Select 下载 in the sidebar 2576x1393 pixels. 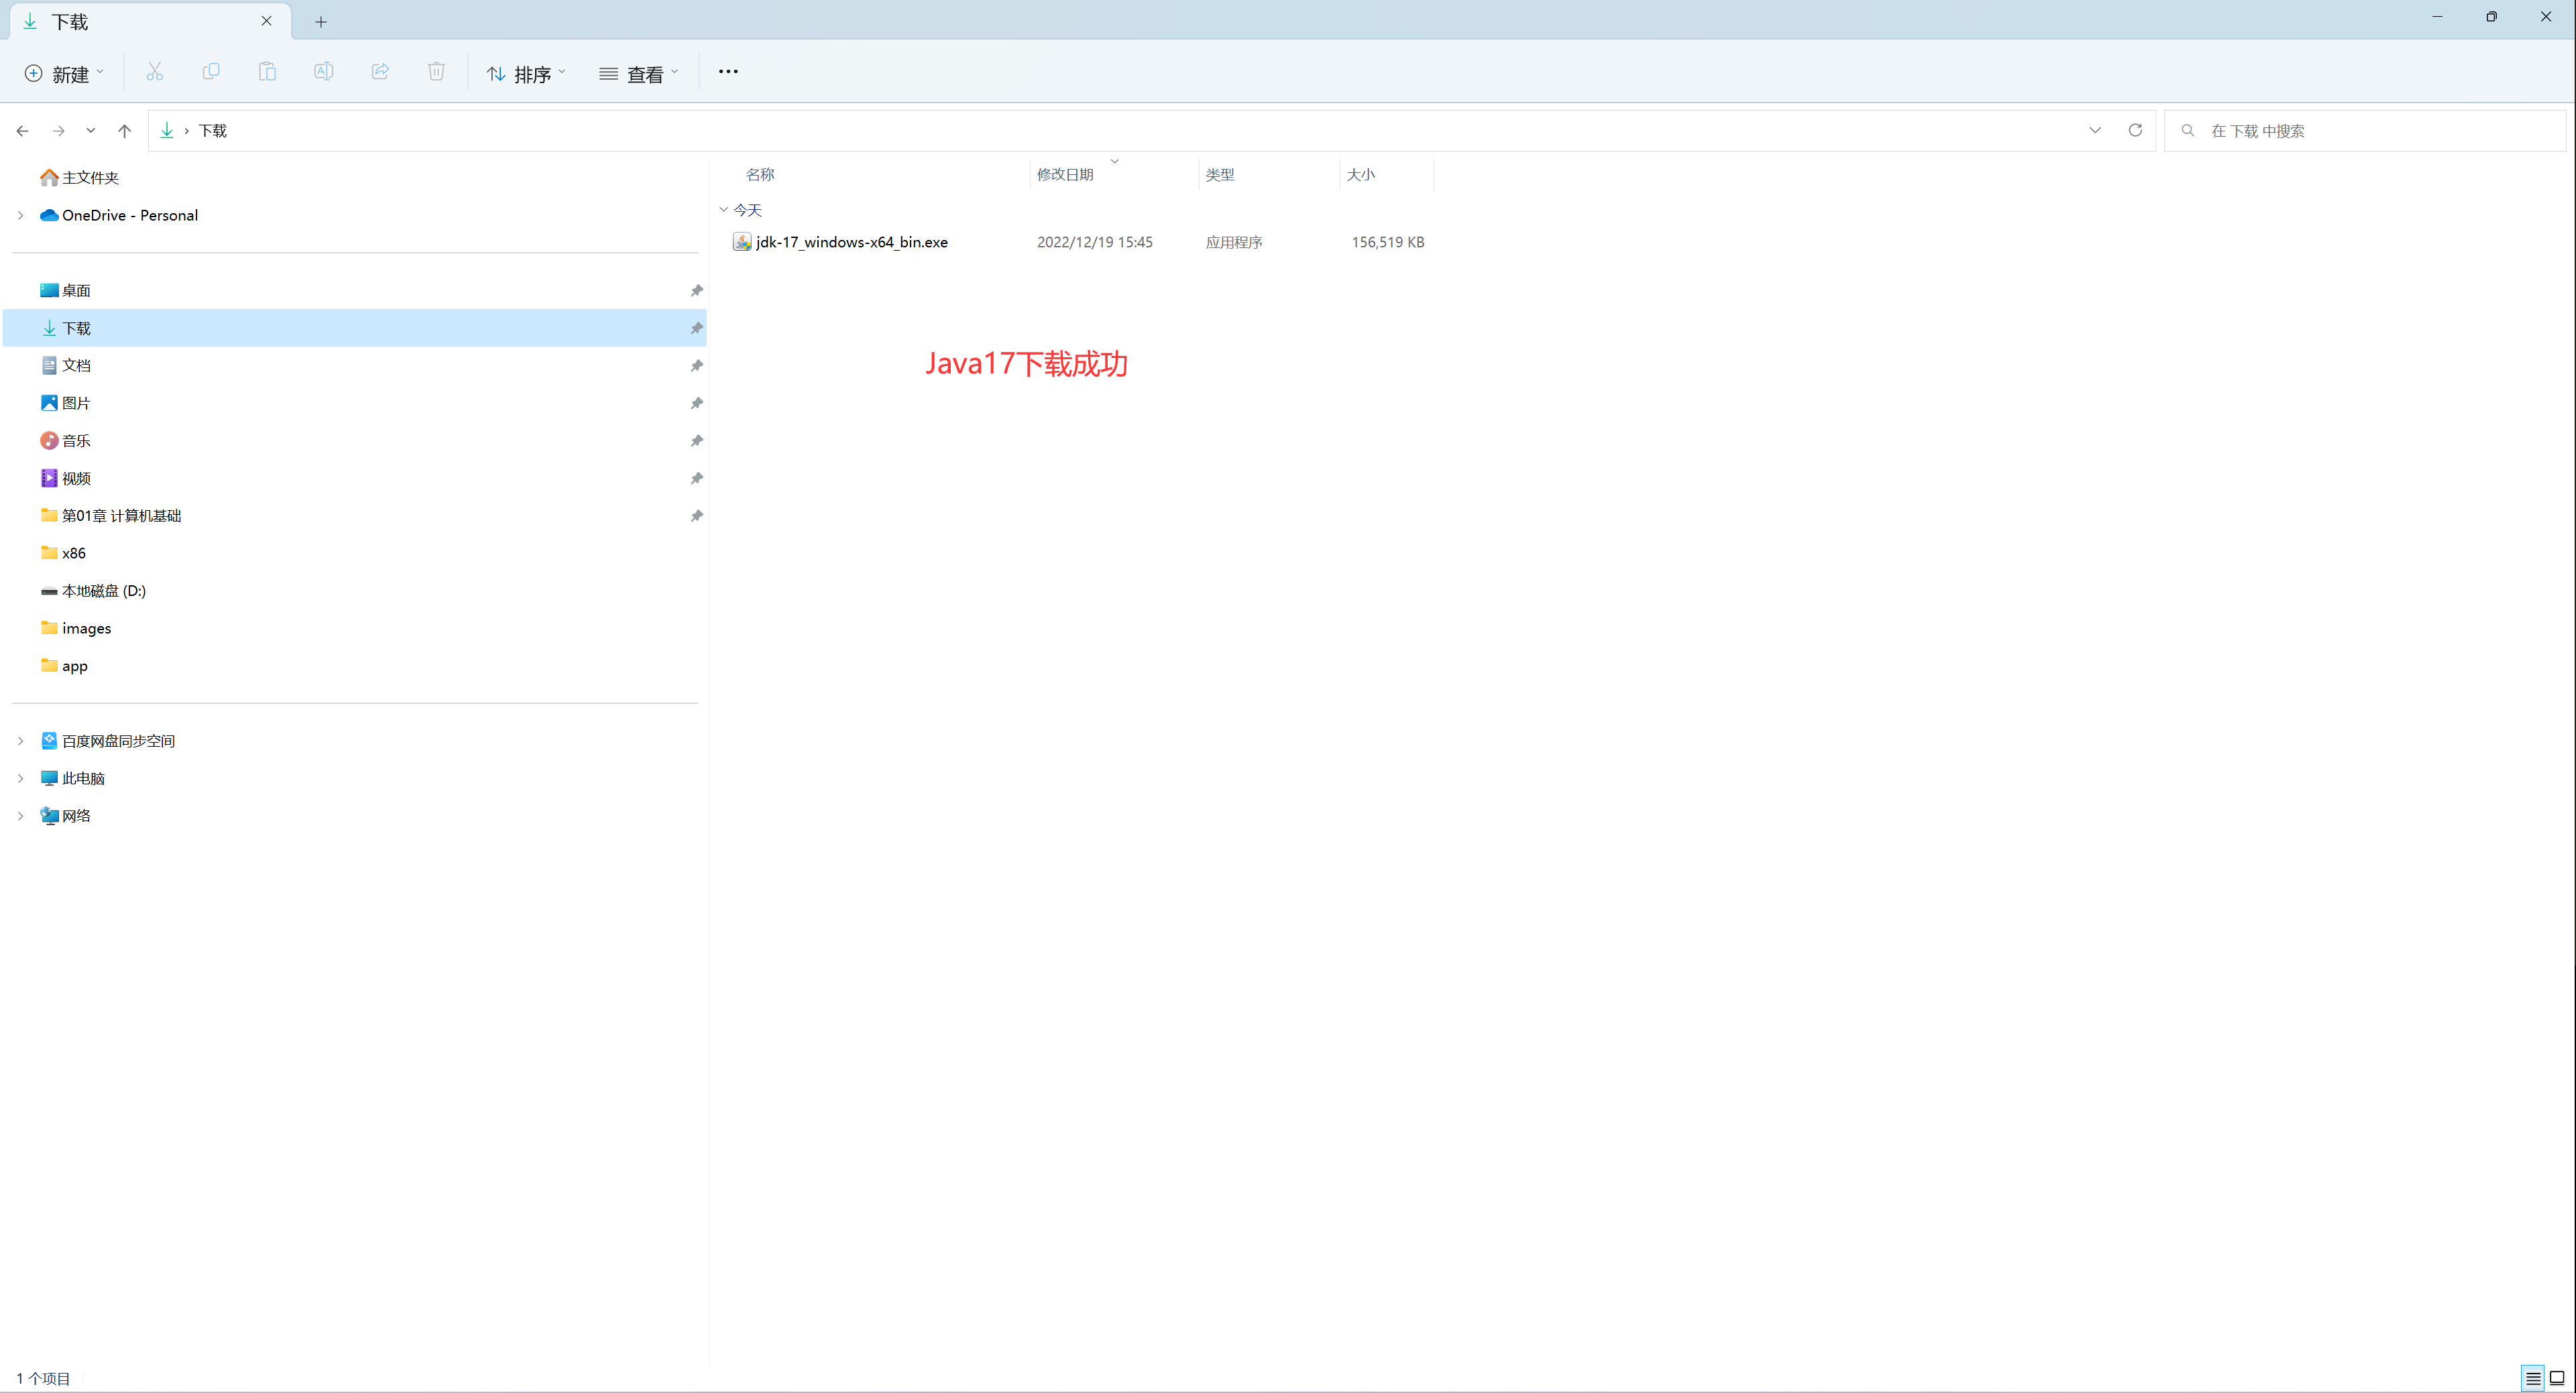354,328
